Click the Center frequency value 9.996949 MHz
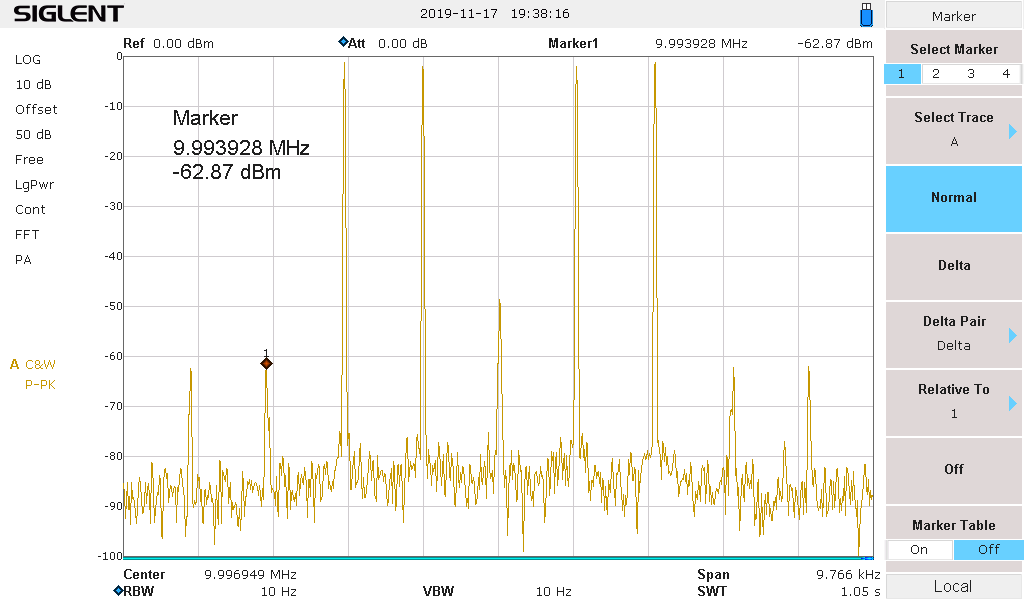The width and height of the screenshot is (1024, 600). (250, 575)
